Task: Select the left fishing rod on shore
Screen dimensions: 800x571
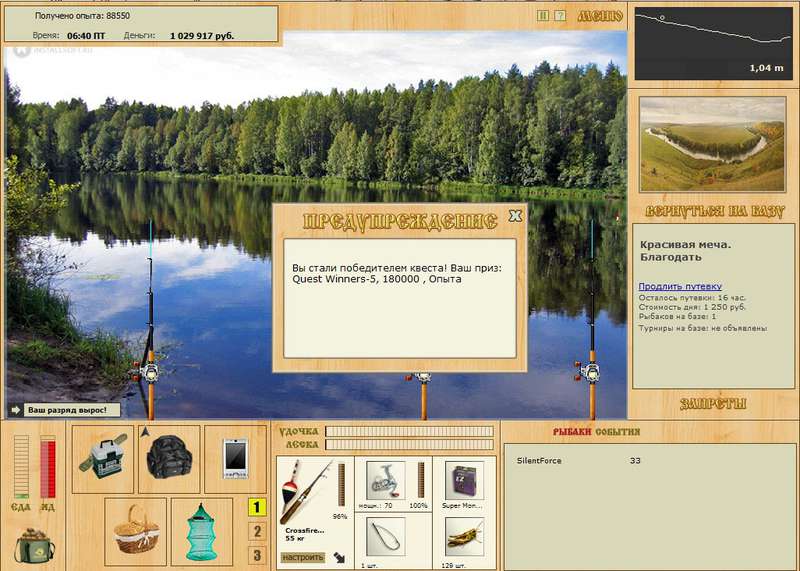Action: tap(150, 321)
